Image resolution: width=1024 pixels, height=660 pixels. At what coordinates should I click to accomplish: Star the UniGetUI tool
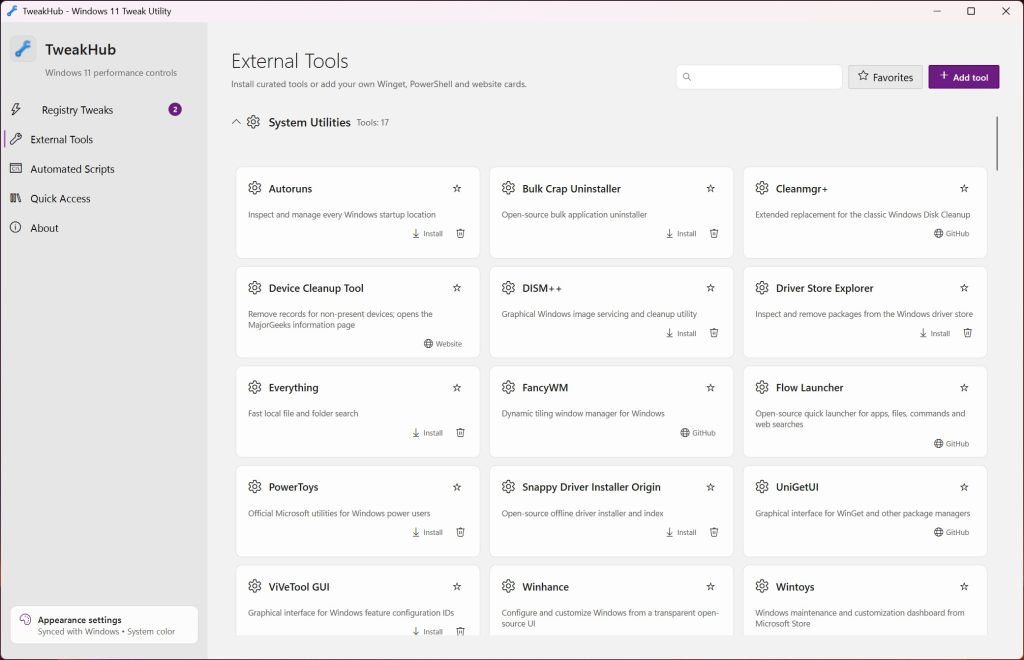click(x=964, y=487)
